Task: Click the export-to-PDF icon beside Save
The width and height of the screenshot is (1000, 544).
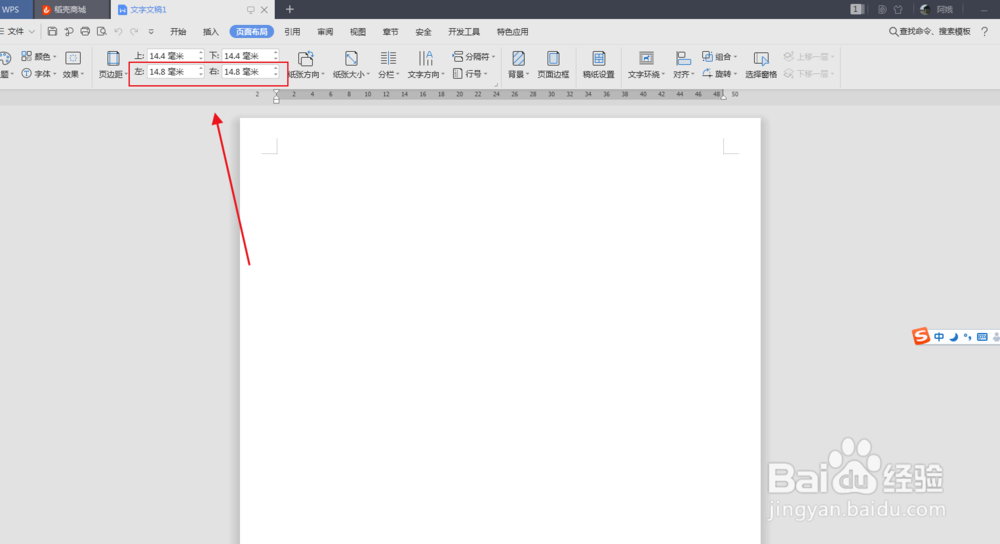Action: 68,31
